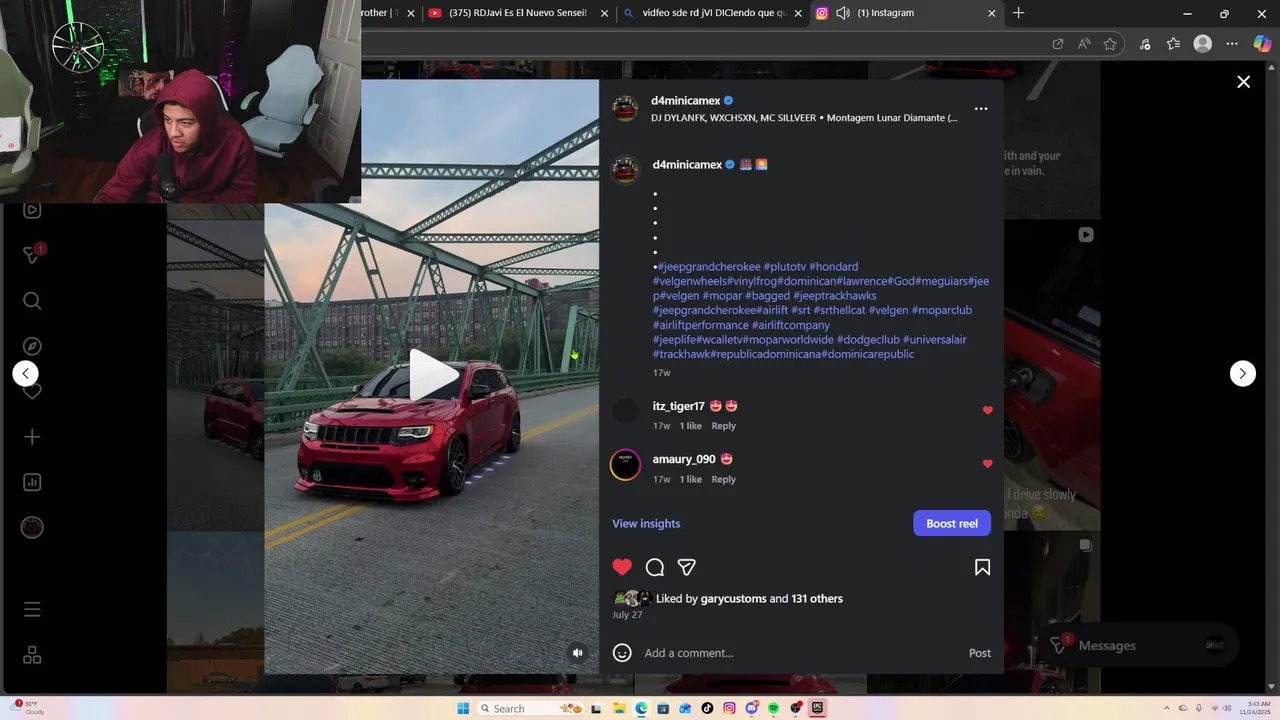Open Edge profile avatar
The height and width of the screenshot is (720, 1280).
pos(1203,44)
